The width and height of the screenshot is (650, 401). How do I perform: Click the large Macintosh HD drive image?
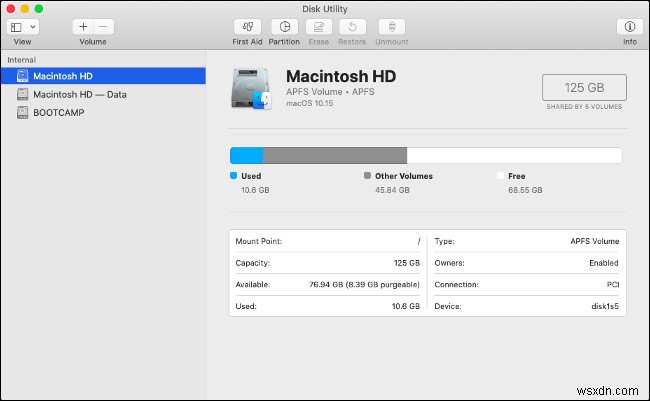click(x=251, y=89)
